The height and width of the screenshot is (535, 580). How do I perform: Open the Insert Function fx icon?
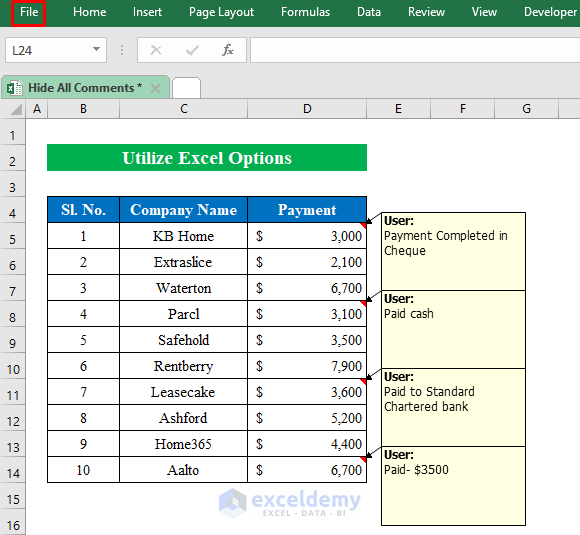point(228,50)
